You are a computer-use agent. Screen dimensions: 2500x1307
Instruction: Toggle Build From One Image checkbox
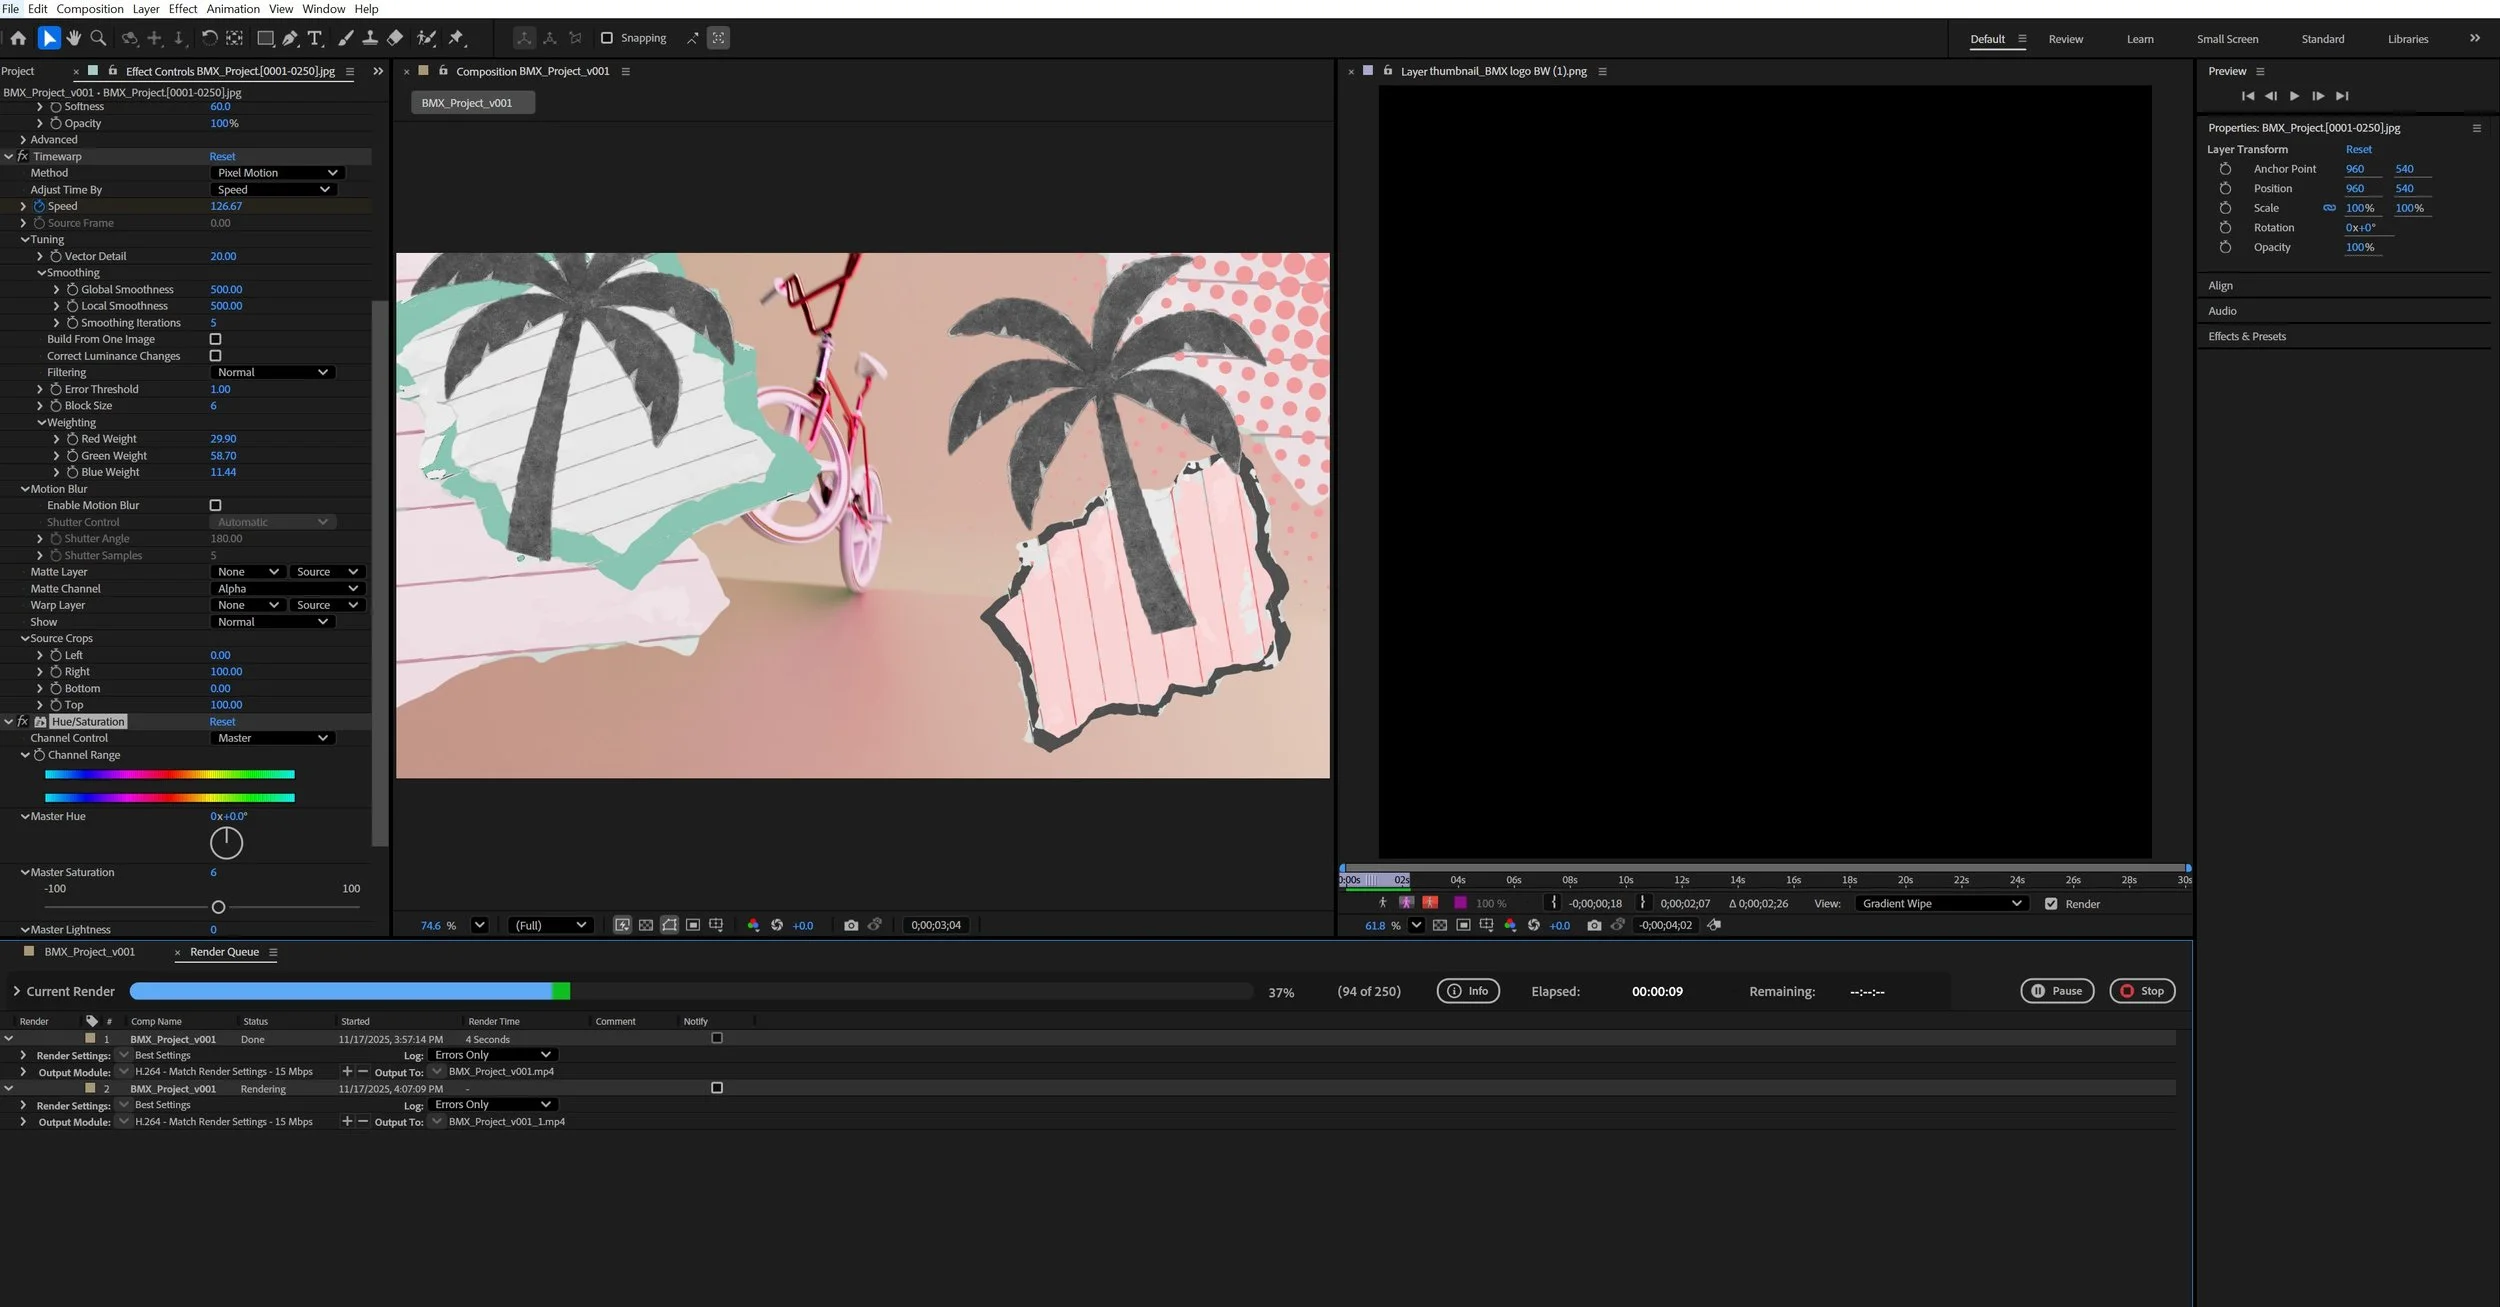point(215,339)
